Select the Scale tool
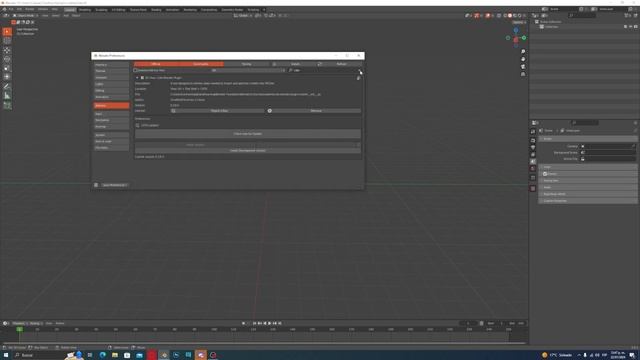The width and height of the screenshot is (640, 360). (x=7, y=68)
